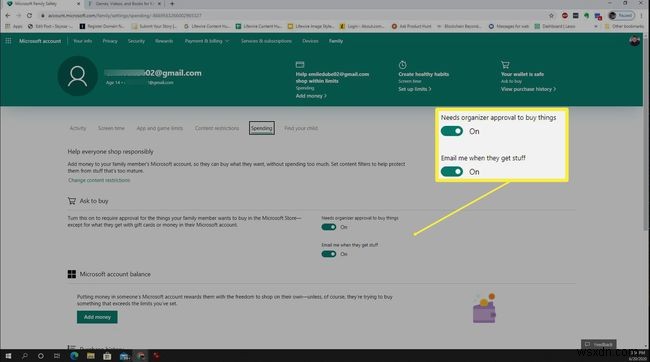The image size is (650, 362).
Task: Click the Set up limits link
Action: (415, 89)
